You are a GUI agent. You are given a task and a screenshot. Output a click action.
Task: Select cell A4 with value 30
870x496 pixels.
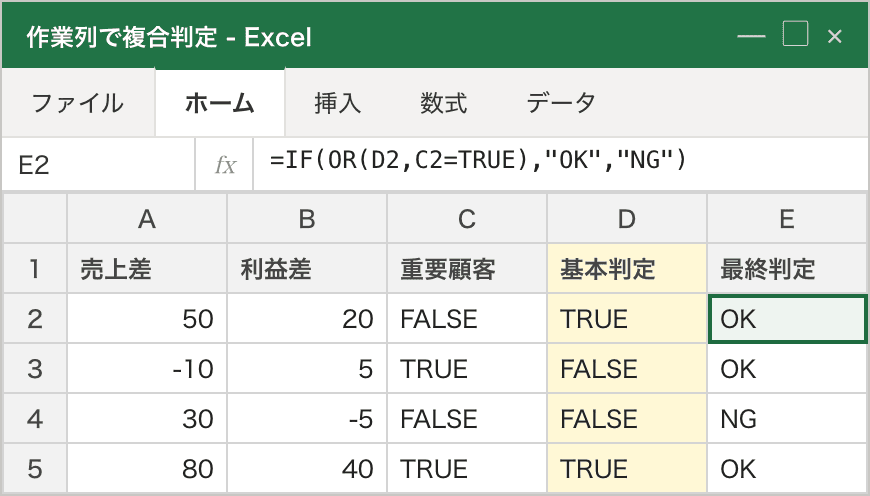[147, 418]
